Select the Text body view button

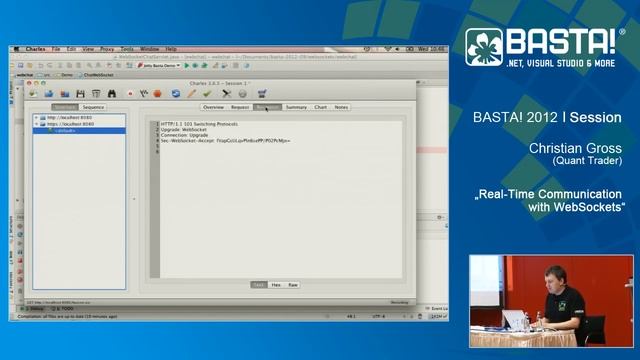[x=259, y=284]
